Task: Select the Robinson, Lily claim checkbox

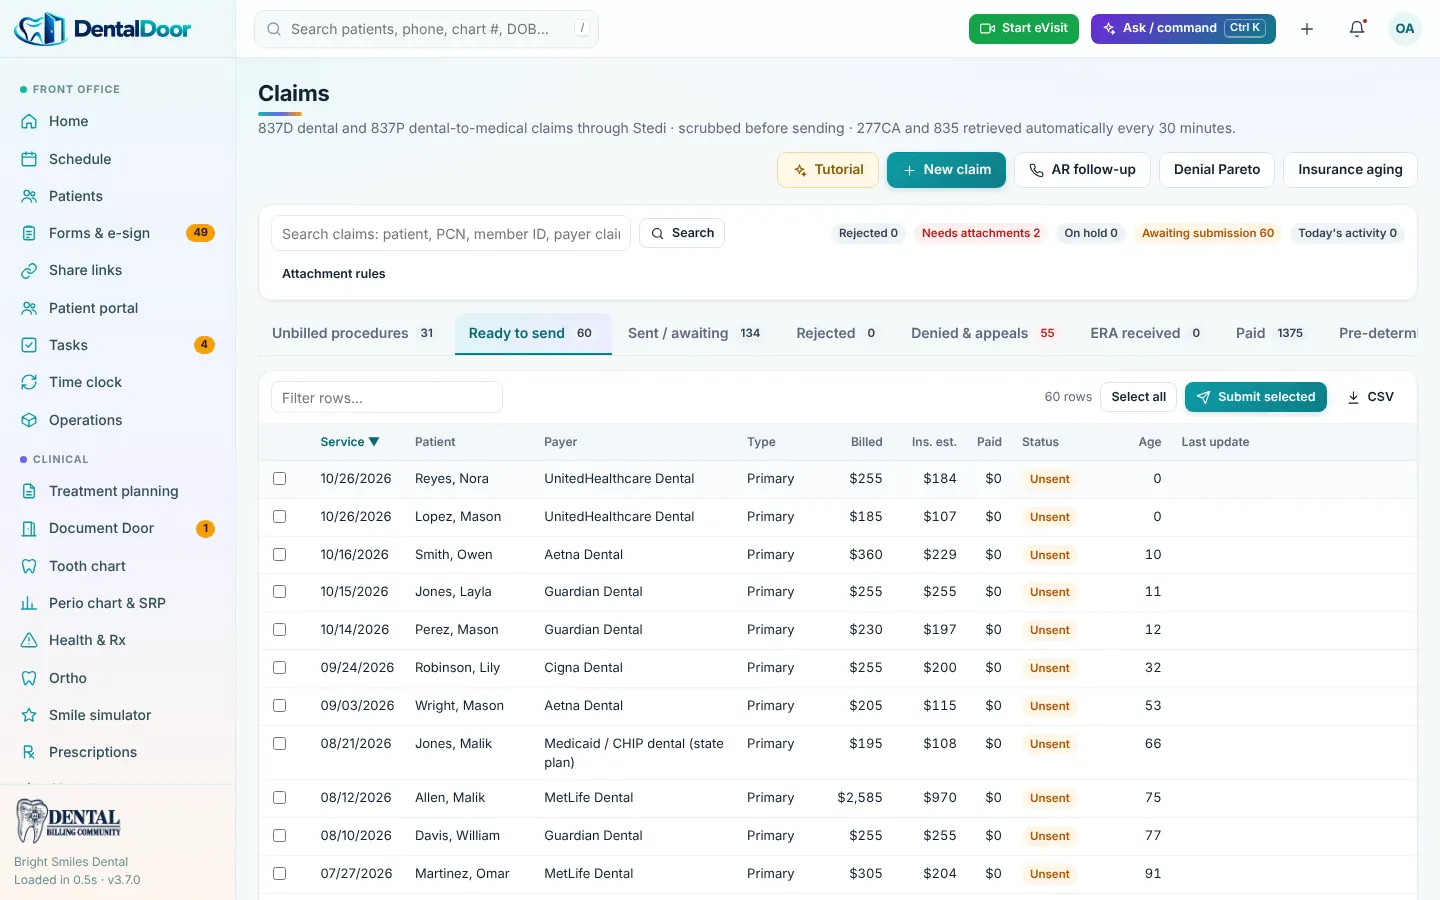Action: (x=280, y=668)
